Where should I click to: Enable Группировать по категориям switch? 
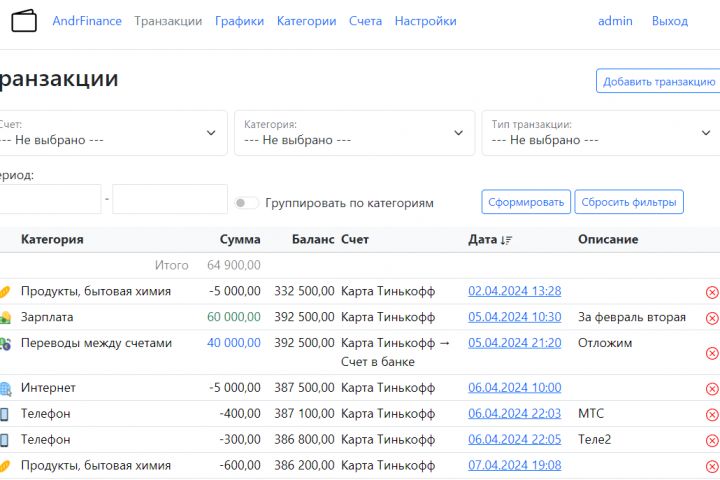pos(246,203)
